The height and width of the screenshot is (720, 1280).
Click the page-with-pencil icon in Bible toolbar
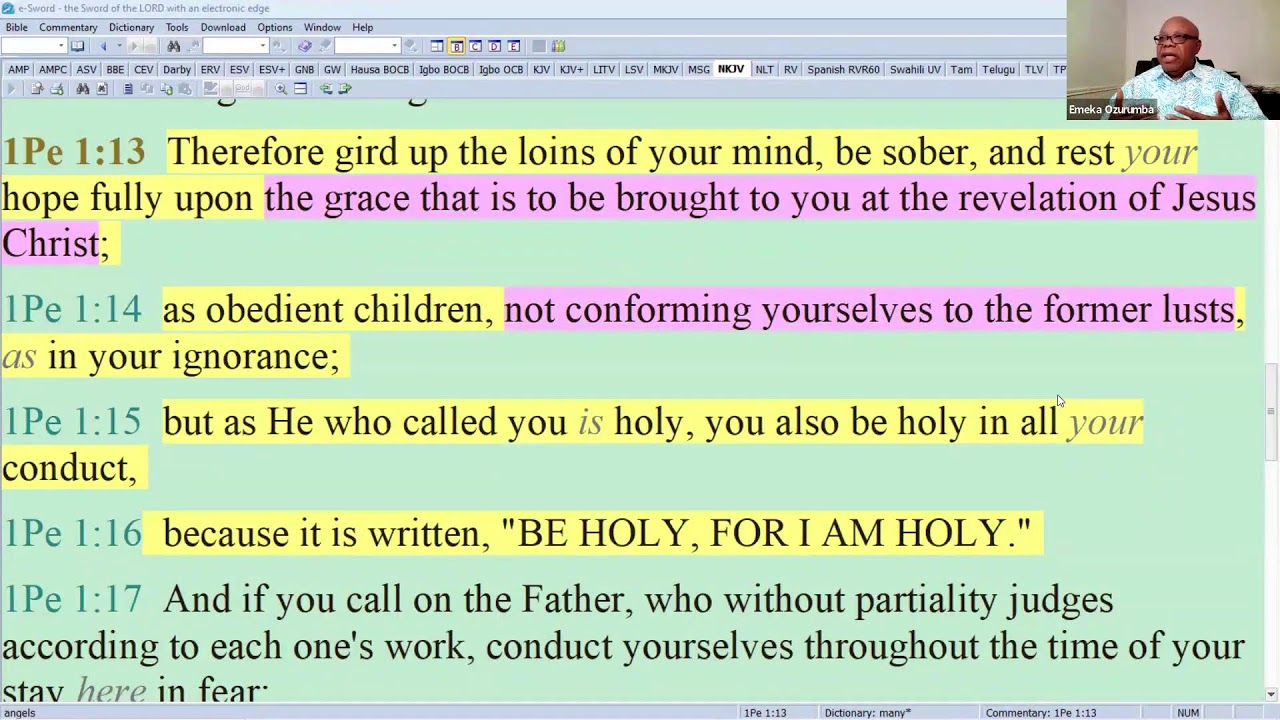tap(37, 89)
